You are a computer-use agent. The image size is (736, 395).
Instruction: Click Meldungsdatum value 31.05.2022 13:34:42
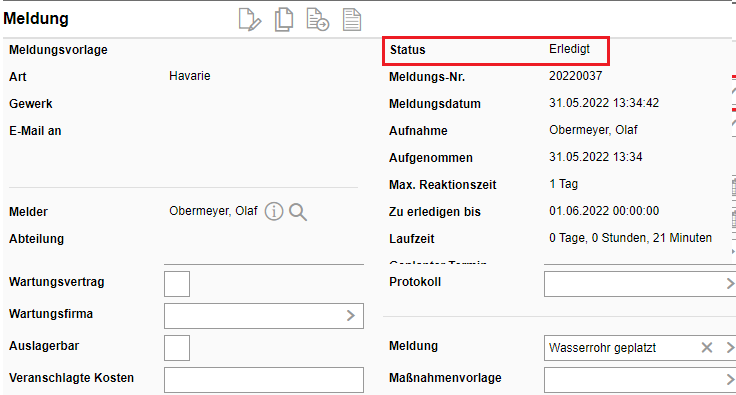[x=604, y=103]
